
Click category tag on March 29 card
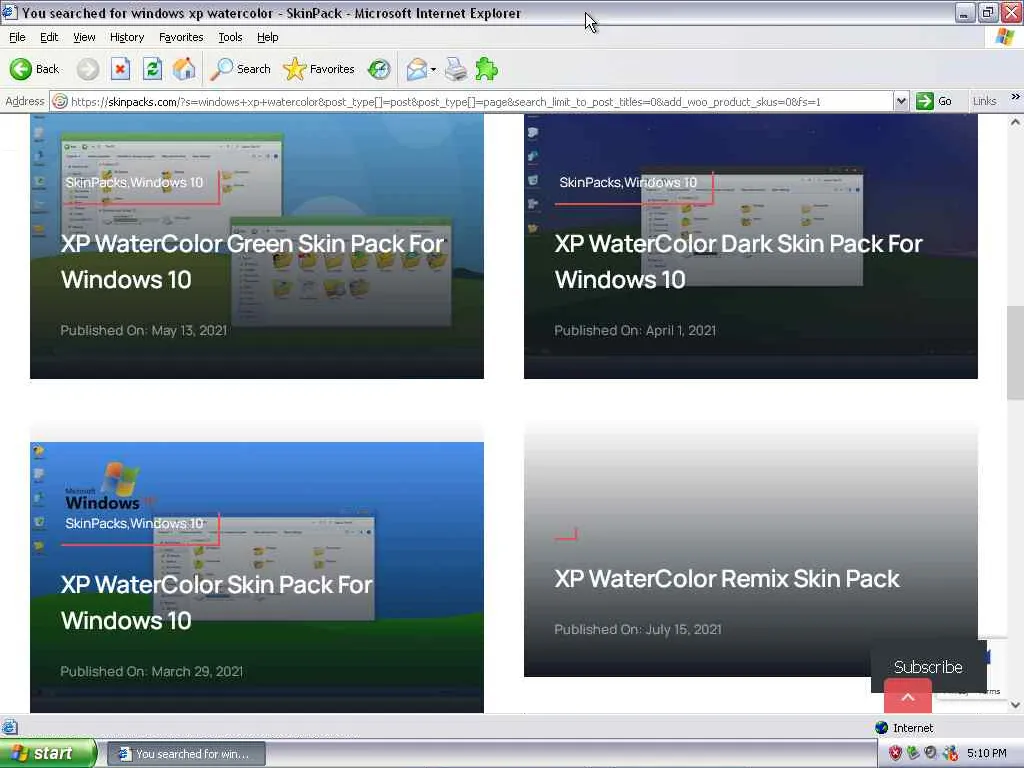134,523
